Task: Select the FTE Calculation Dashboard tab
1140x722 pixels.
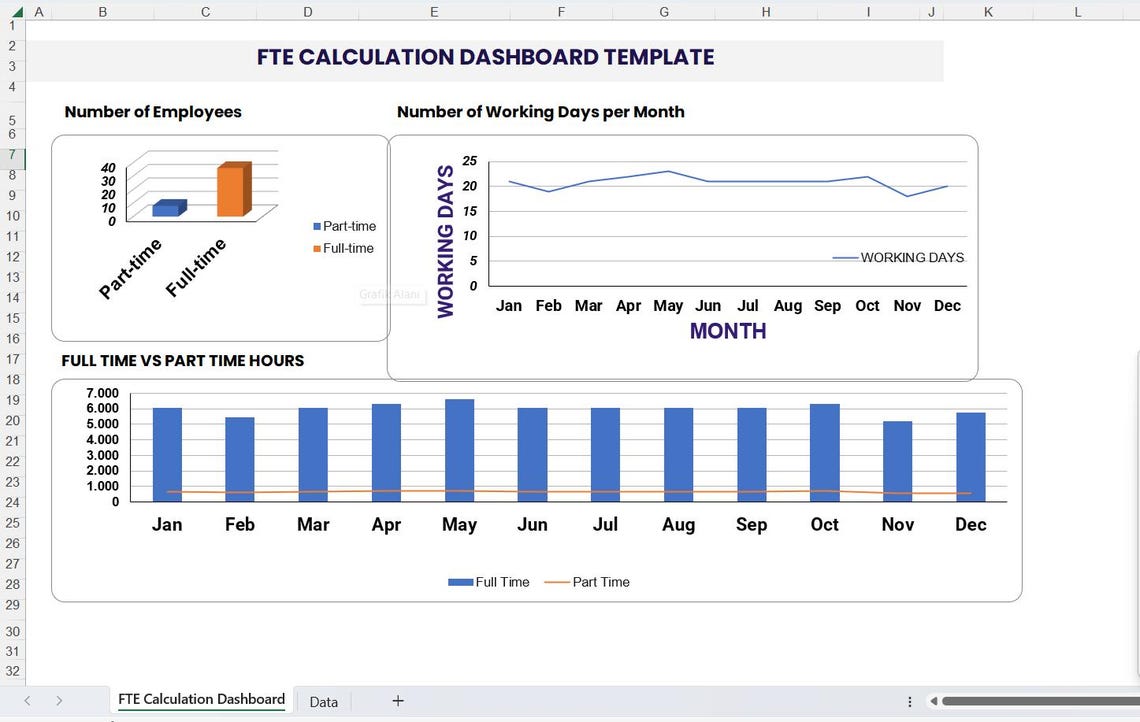Action: [x=200, y=699]
